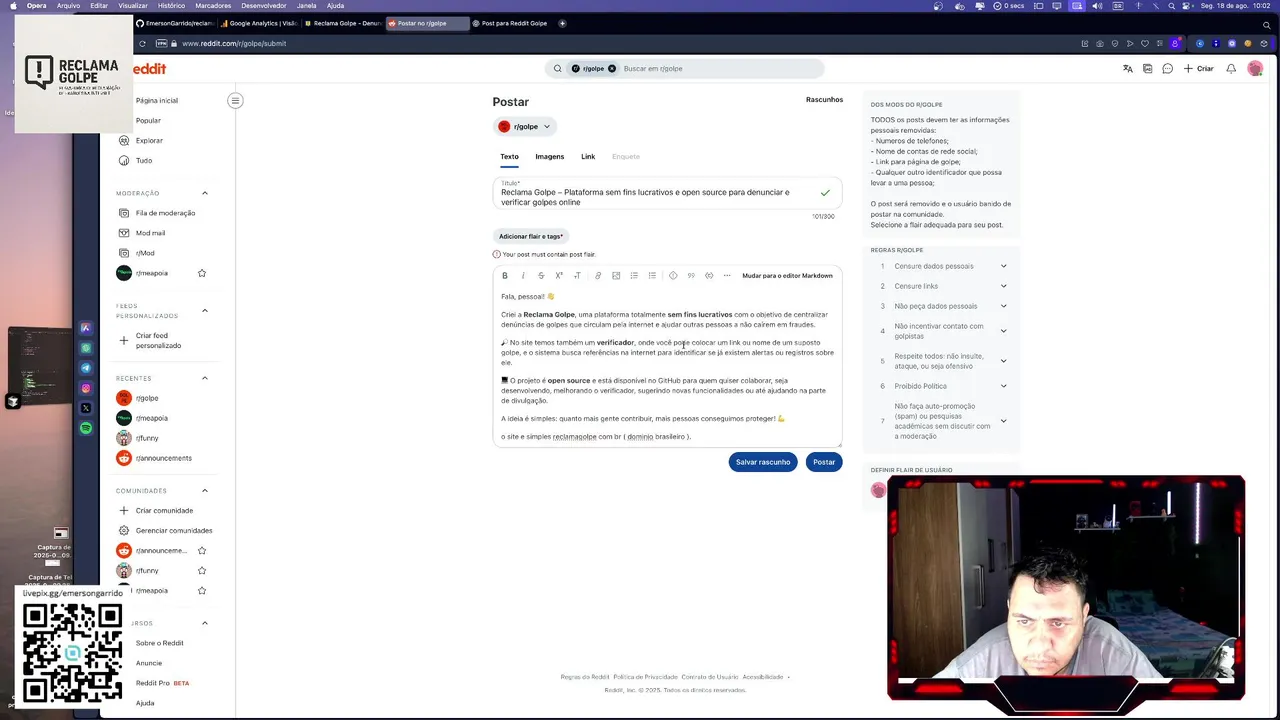Image resolution: width=1280 pixels, height=720 pixels.
Task: Collapse the Comunidades section
Action: click(205, 491)
